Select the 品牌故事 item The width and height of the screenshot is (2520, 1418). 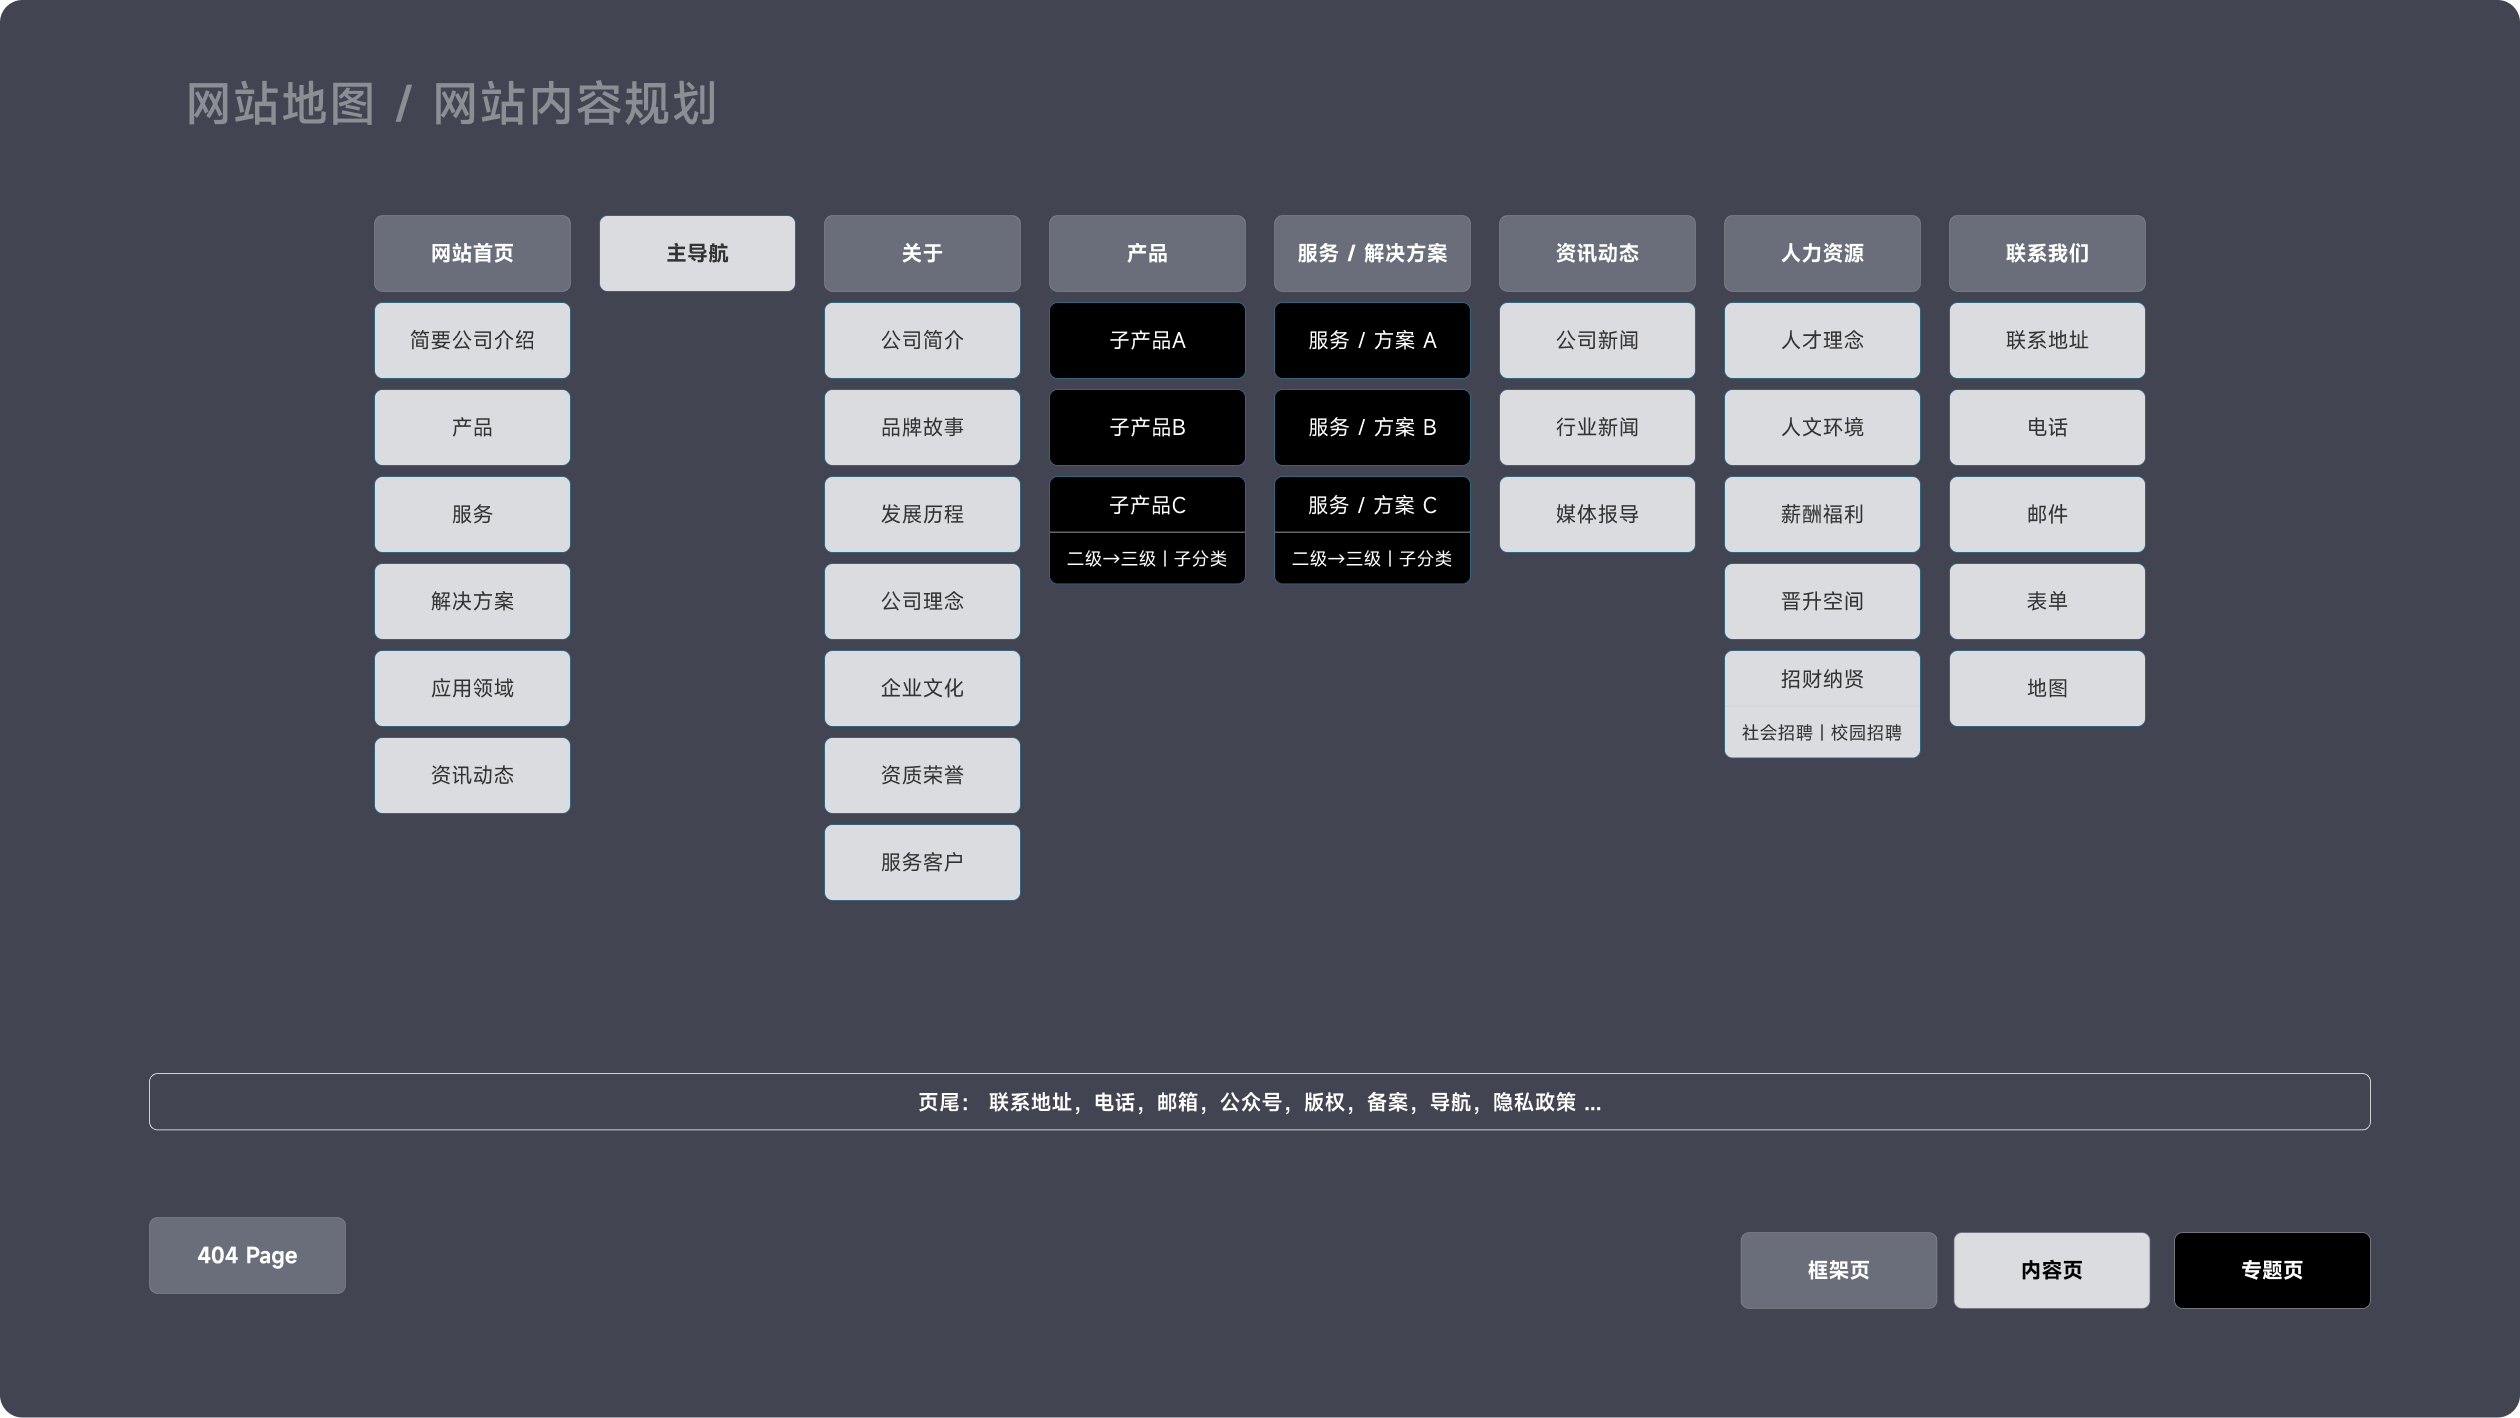point(922,427)
